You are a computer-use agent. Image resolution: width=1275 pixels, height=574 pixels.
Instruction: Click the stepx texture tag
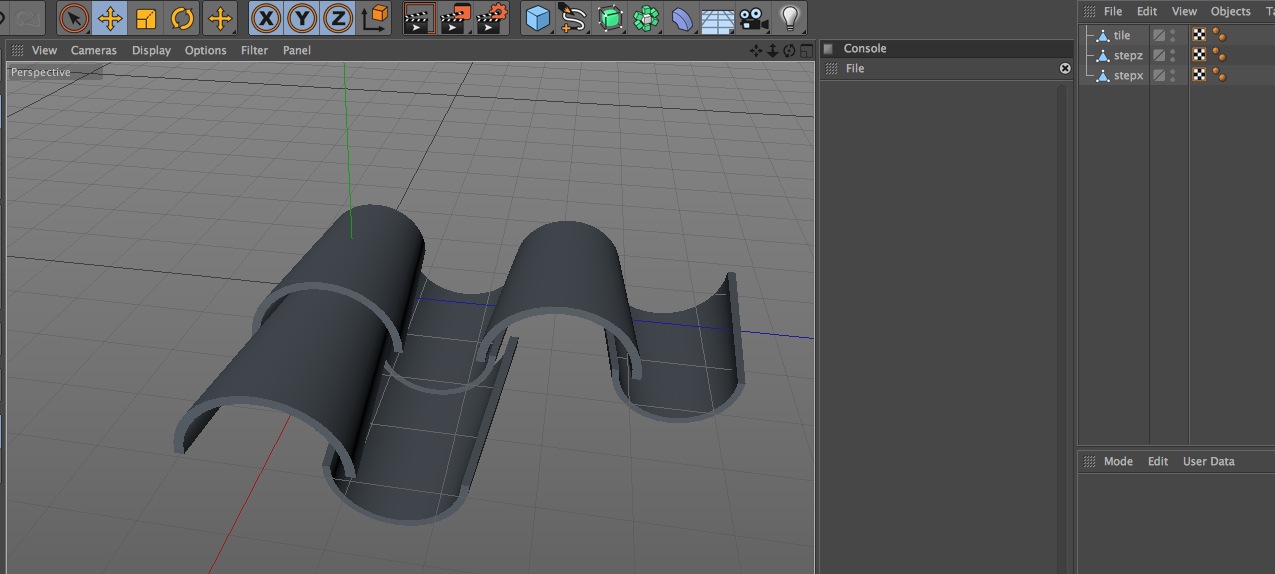click(1199, 75)
